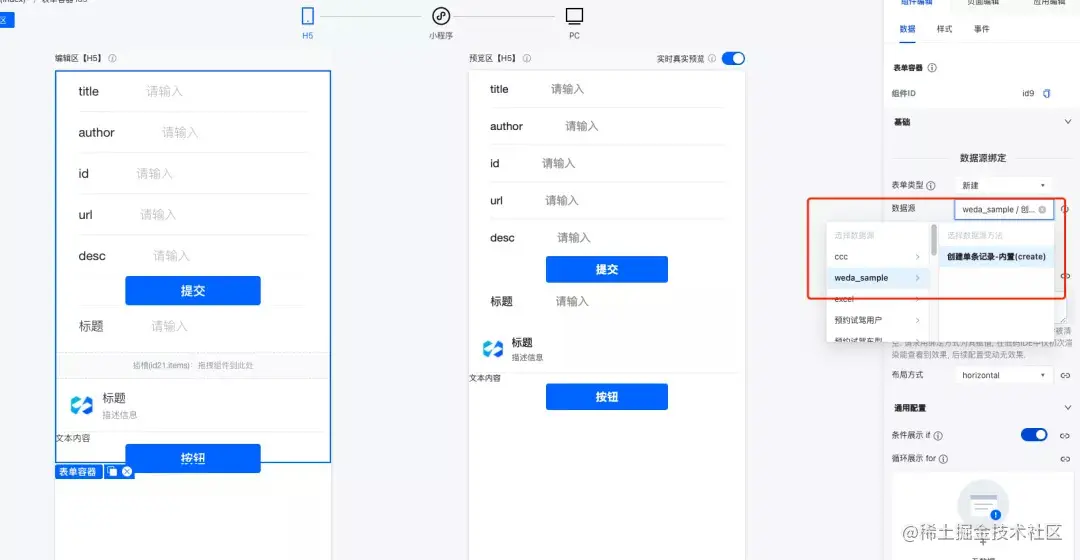Click the 标题 logo icon in edit area

click(x=81, y=405)
